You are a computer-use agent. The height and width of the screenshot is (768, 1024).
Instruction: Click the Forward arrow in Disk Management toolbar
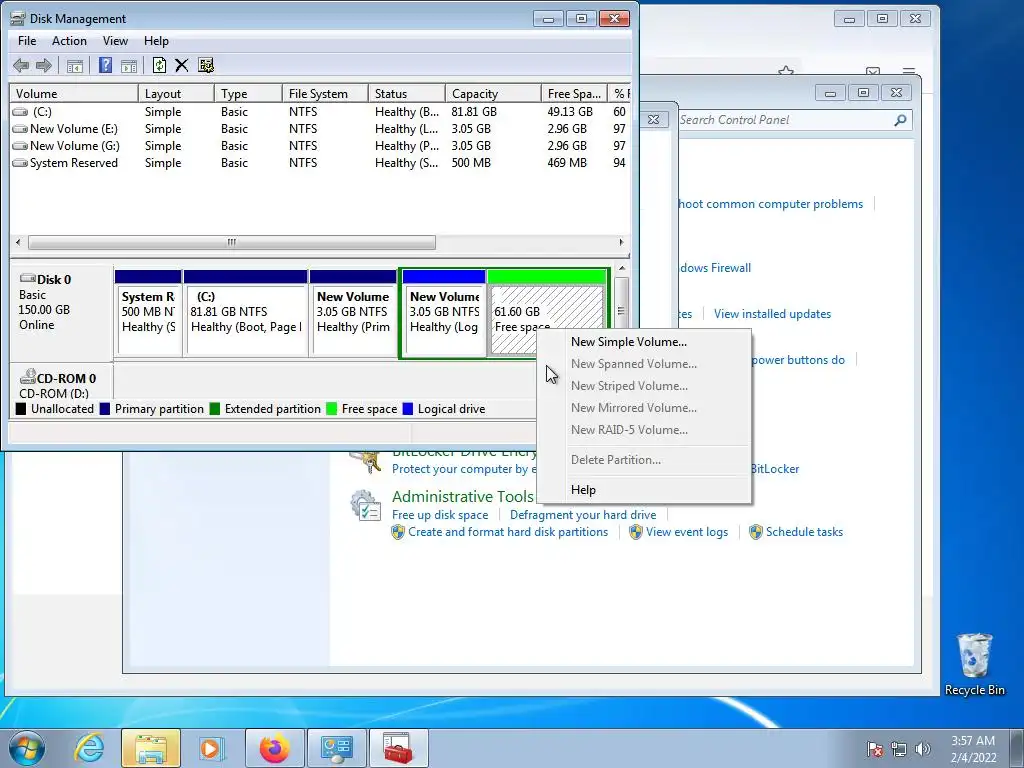point(44,65)
